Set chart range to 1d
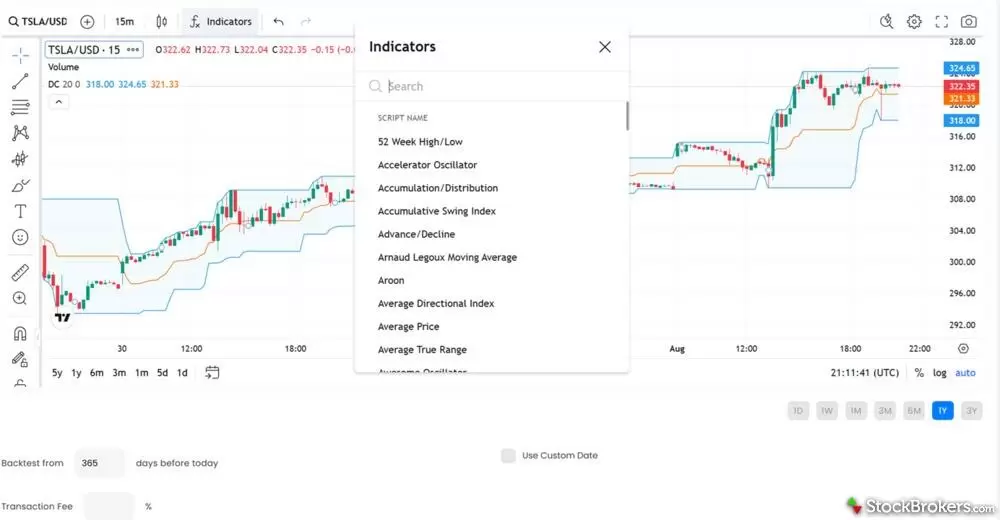 point(182,373)
